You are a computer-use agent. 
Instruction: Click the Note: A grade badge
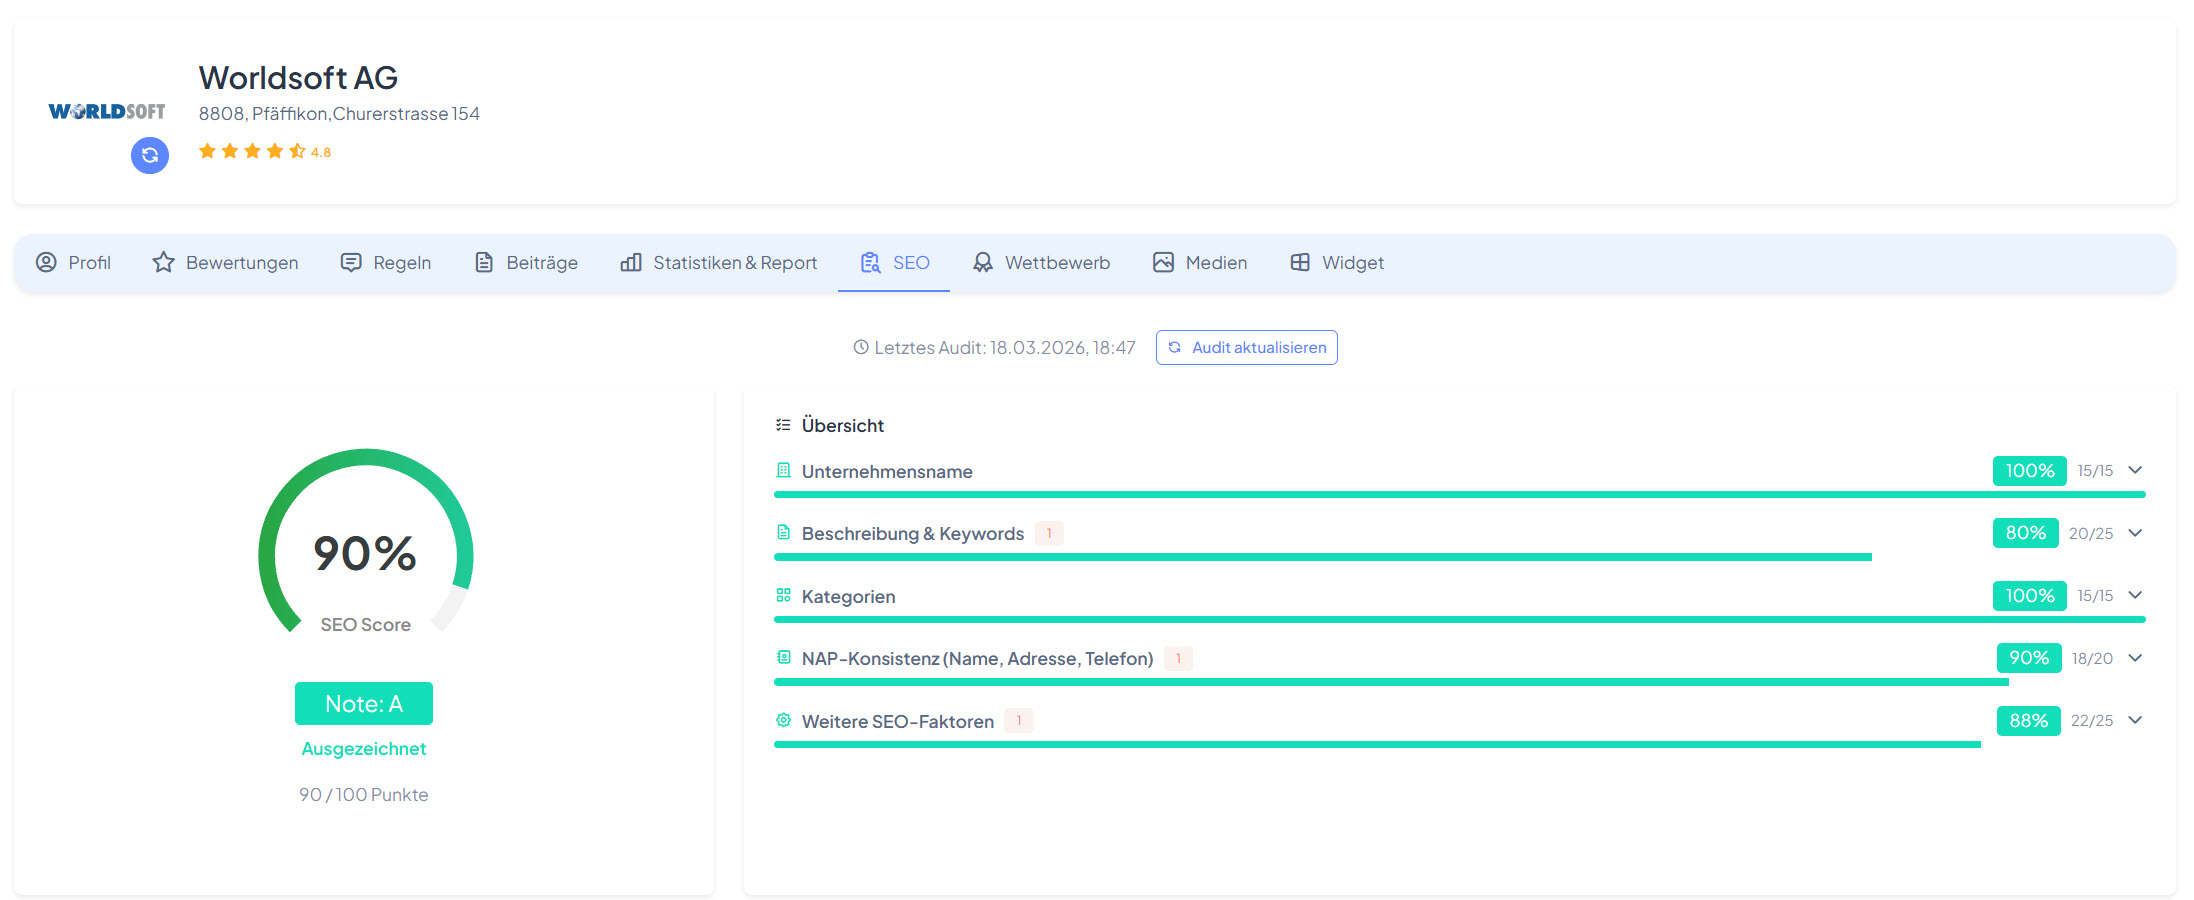click(x=364, y=704)
